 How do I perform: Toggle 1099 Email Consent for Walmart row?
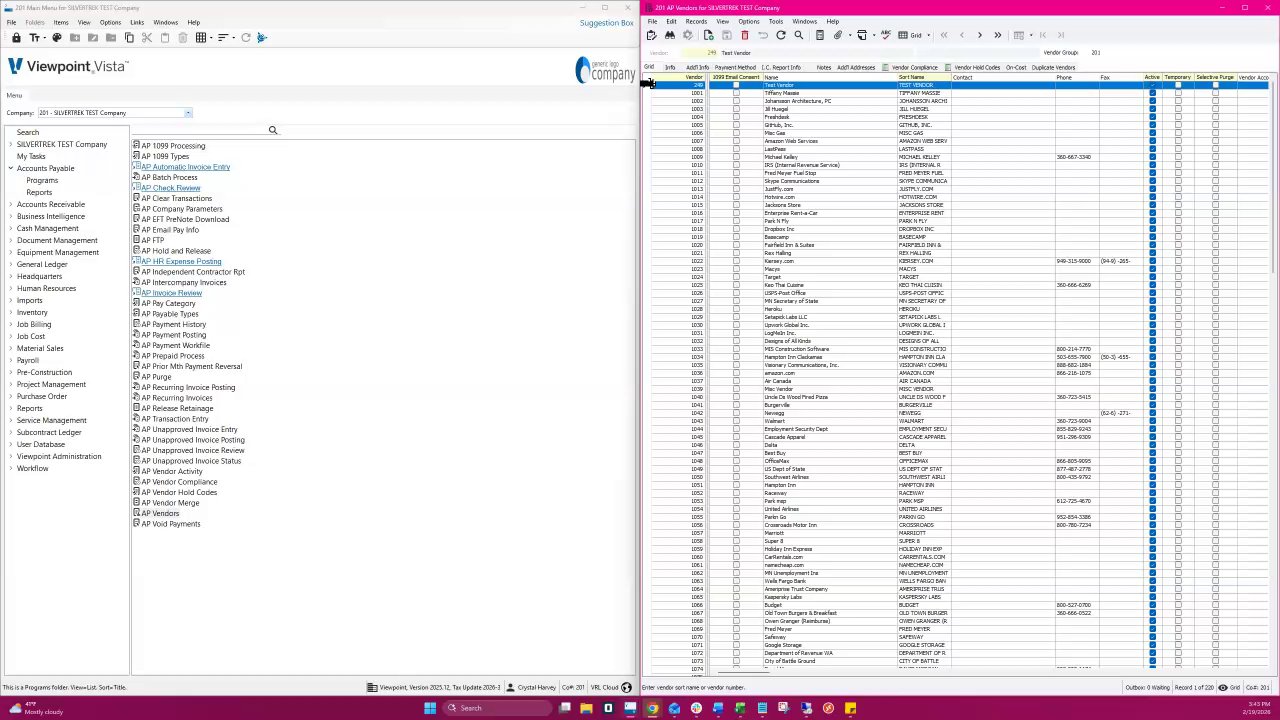tap(736, 421)
